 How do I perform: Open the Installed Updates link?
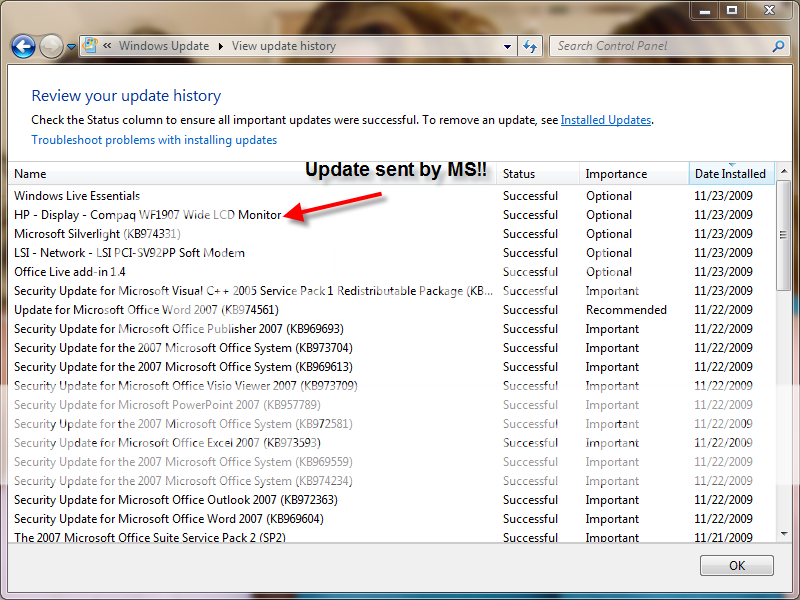coord(606,120)
